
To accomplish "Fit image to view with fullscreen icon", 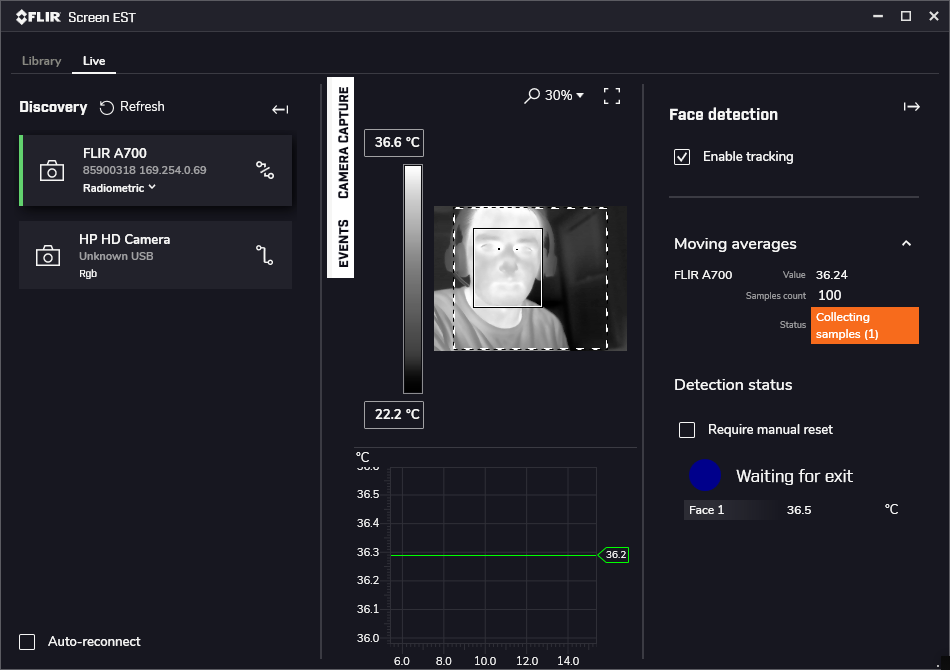I will (611, 95).
